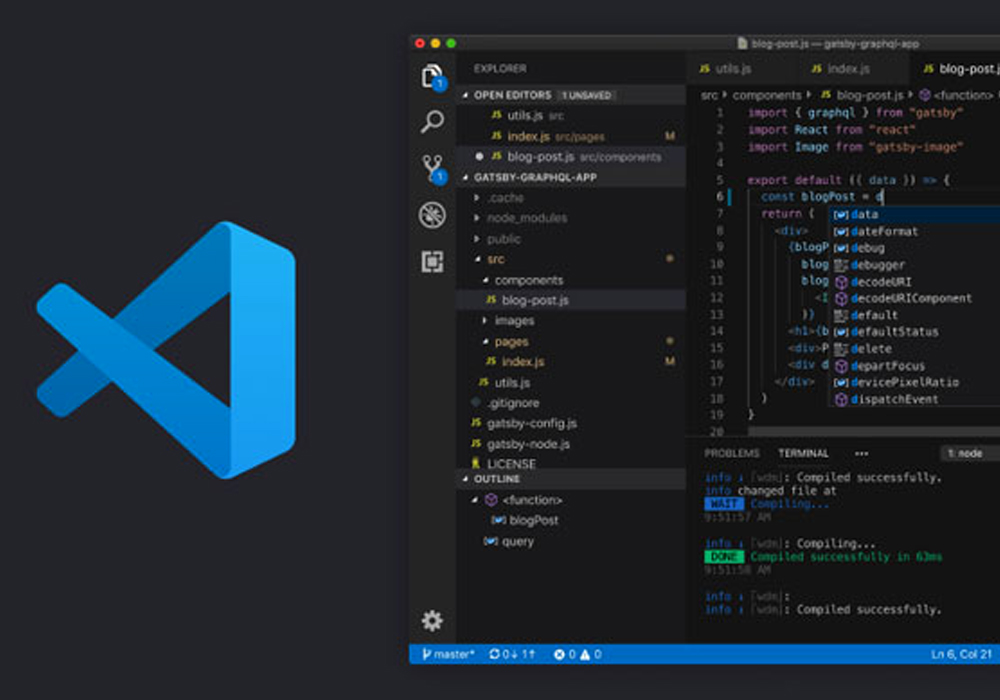Click the .gitignore file icon

coord(476,402)
